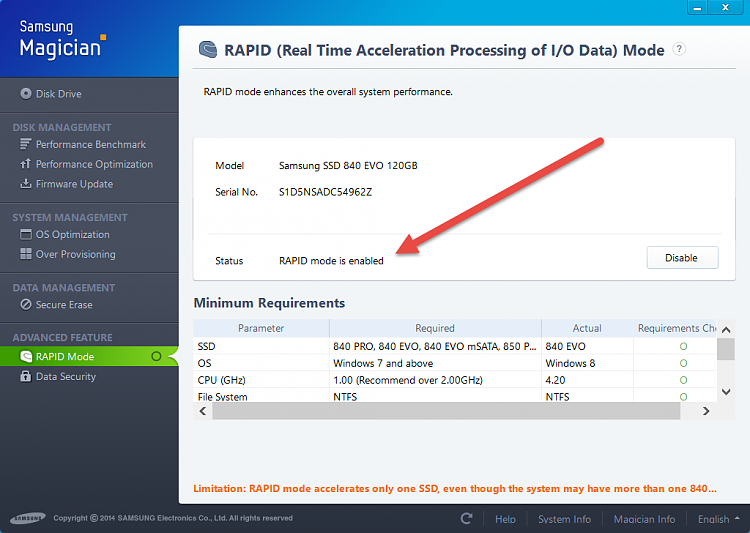This screenshot has height=533, width=750.
Task: Minimize the Samsung Magician window
Action: [698, 7]
